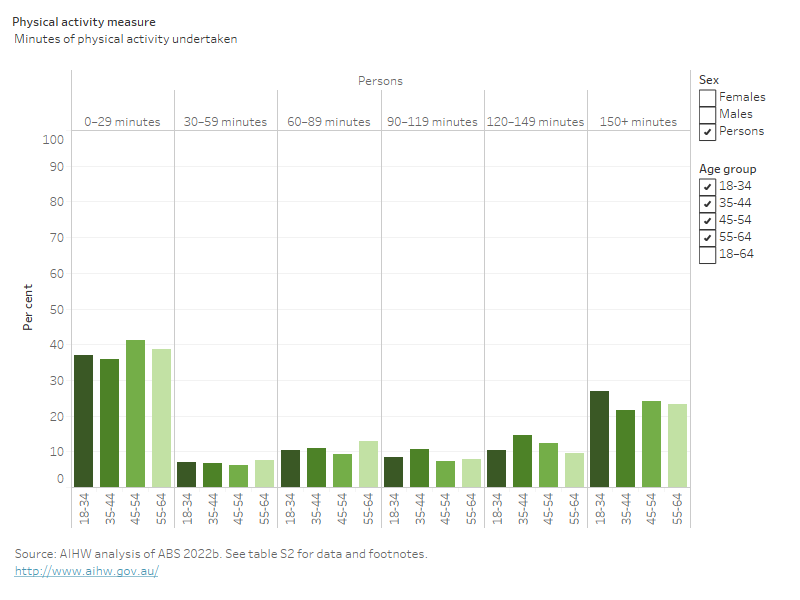Select the 150+ minutes column header
Screen dimensions: 800x600
638,122
